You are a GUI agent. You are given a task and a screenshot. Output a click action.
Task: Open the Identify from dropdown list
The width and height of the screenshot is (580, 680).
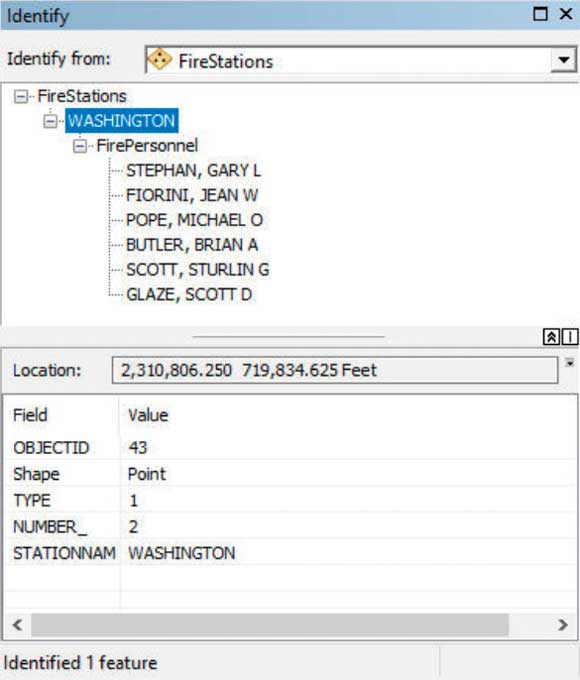[564, 60]
